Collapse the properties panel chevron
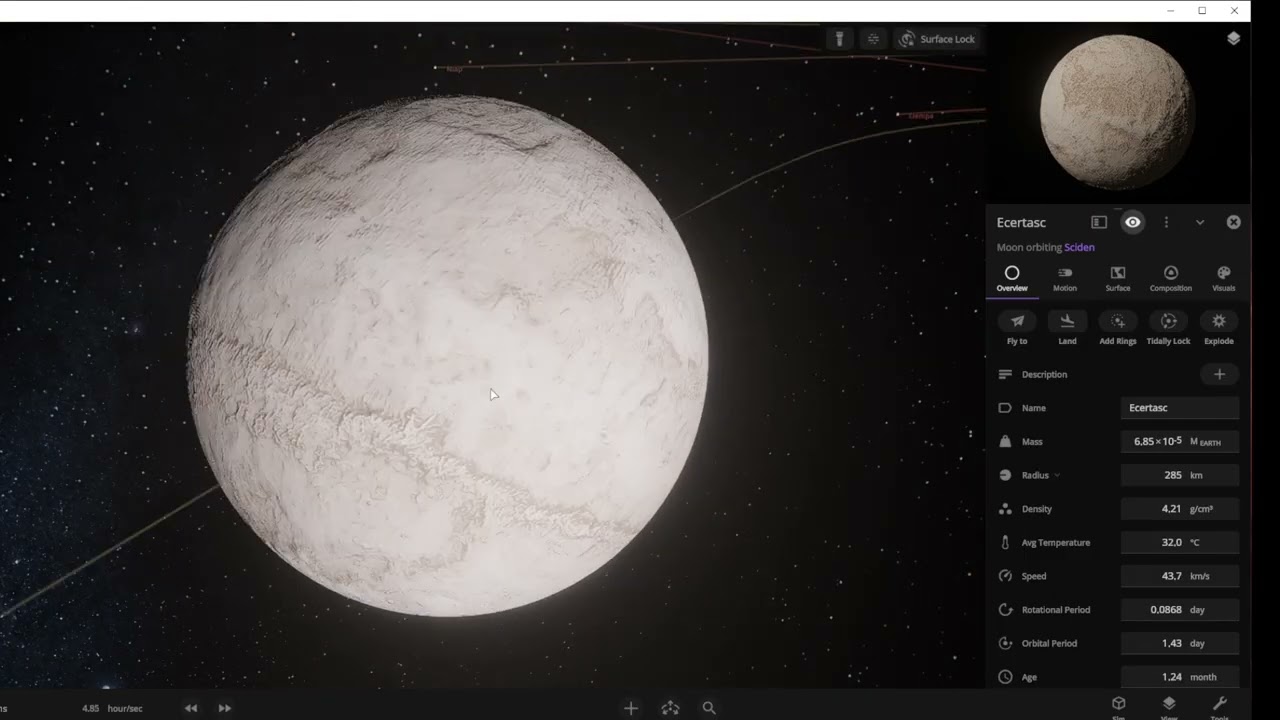This screenshot has width=1280, height=720. coord(1200,222)
